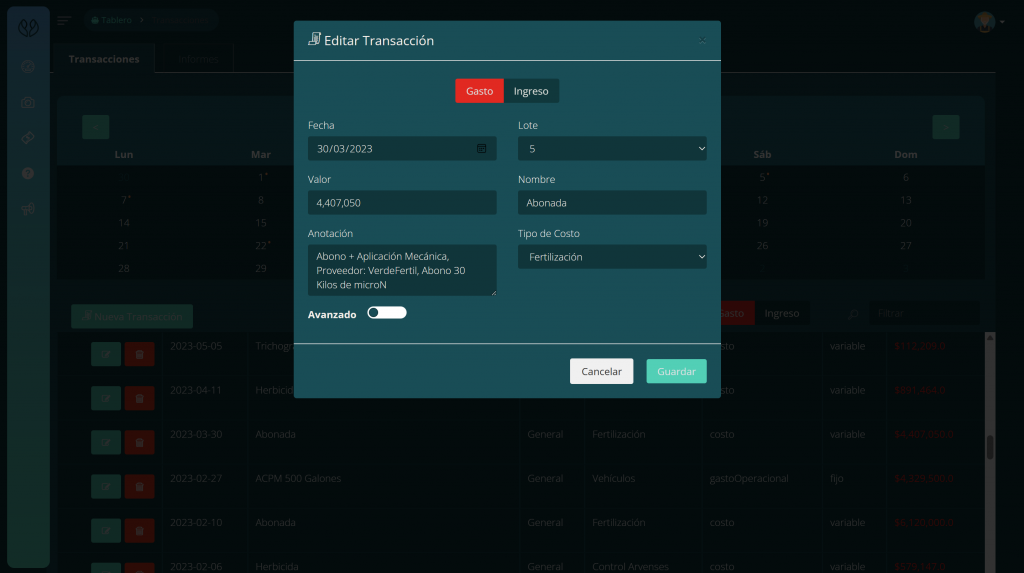This screenshot has height=573, width=1024.
Task: Select calendar day 8
Action: (261, 200)
